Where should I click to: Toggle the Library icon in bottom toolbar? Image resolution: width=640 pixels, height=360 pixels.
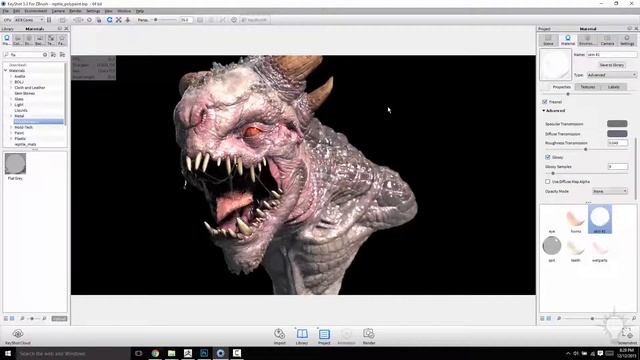(302, 334)
